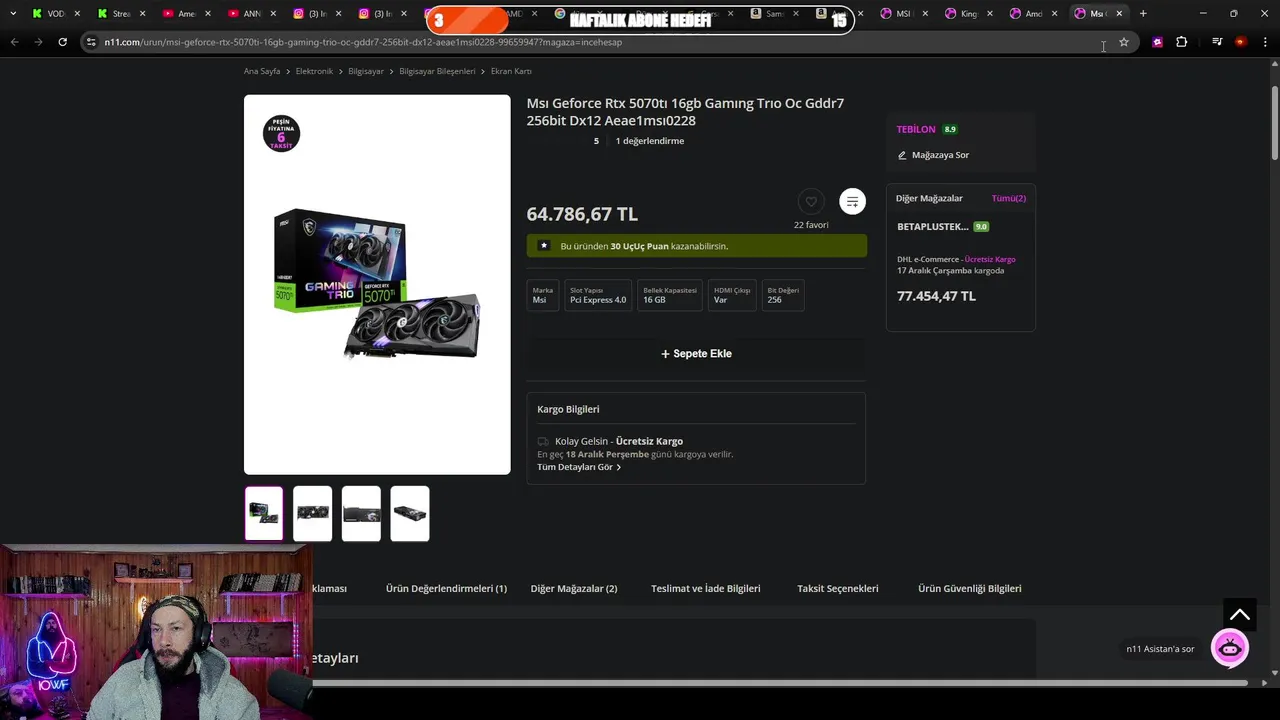Click the add-to-list icon beside heart
1280x720 pixels.
coord(852,201)
